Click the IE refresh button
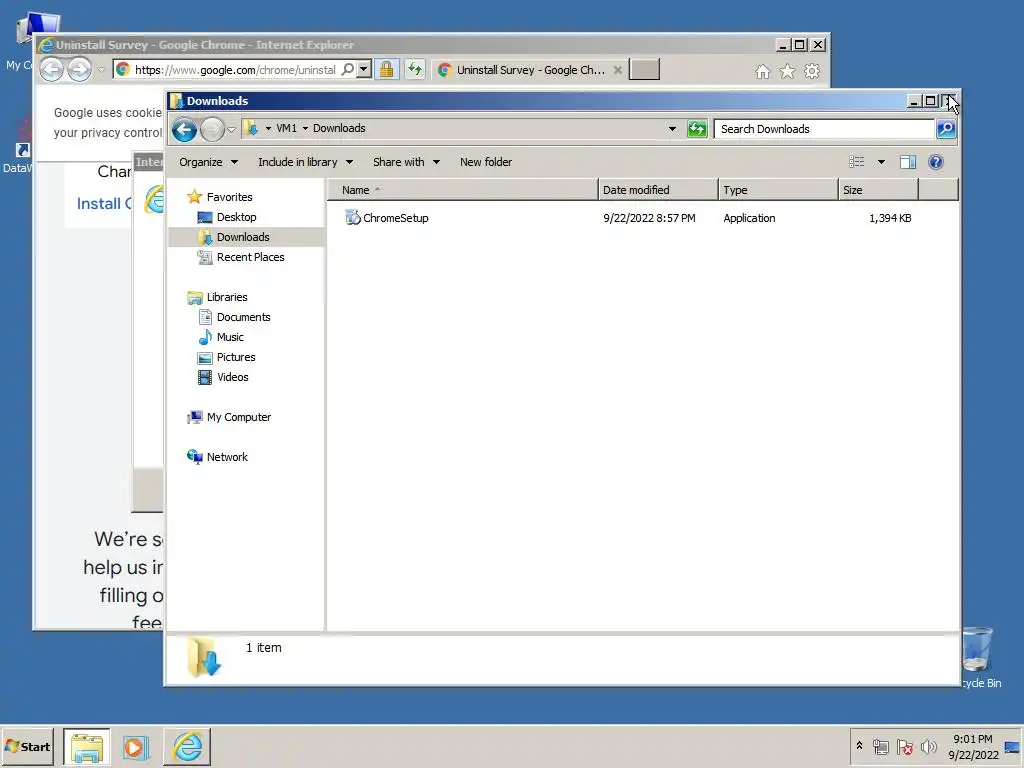The image size is (1024, 768). [x=415, y=69]
